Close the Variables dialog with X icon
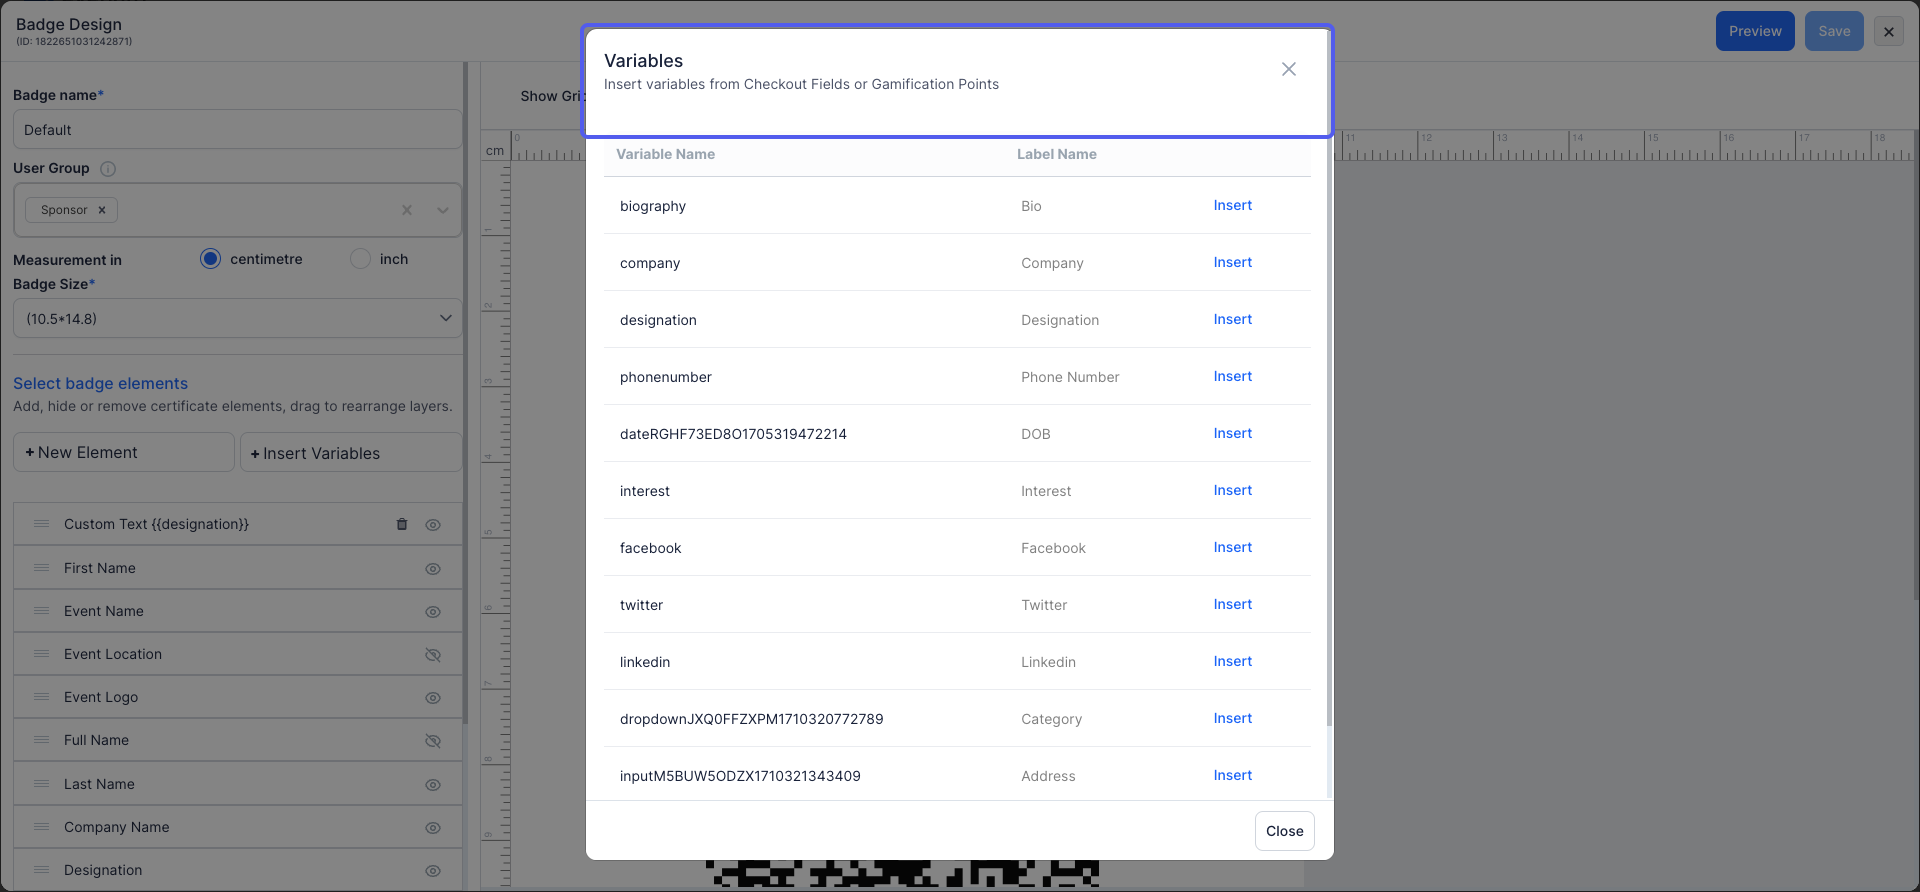 coord(1289,69)
